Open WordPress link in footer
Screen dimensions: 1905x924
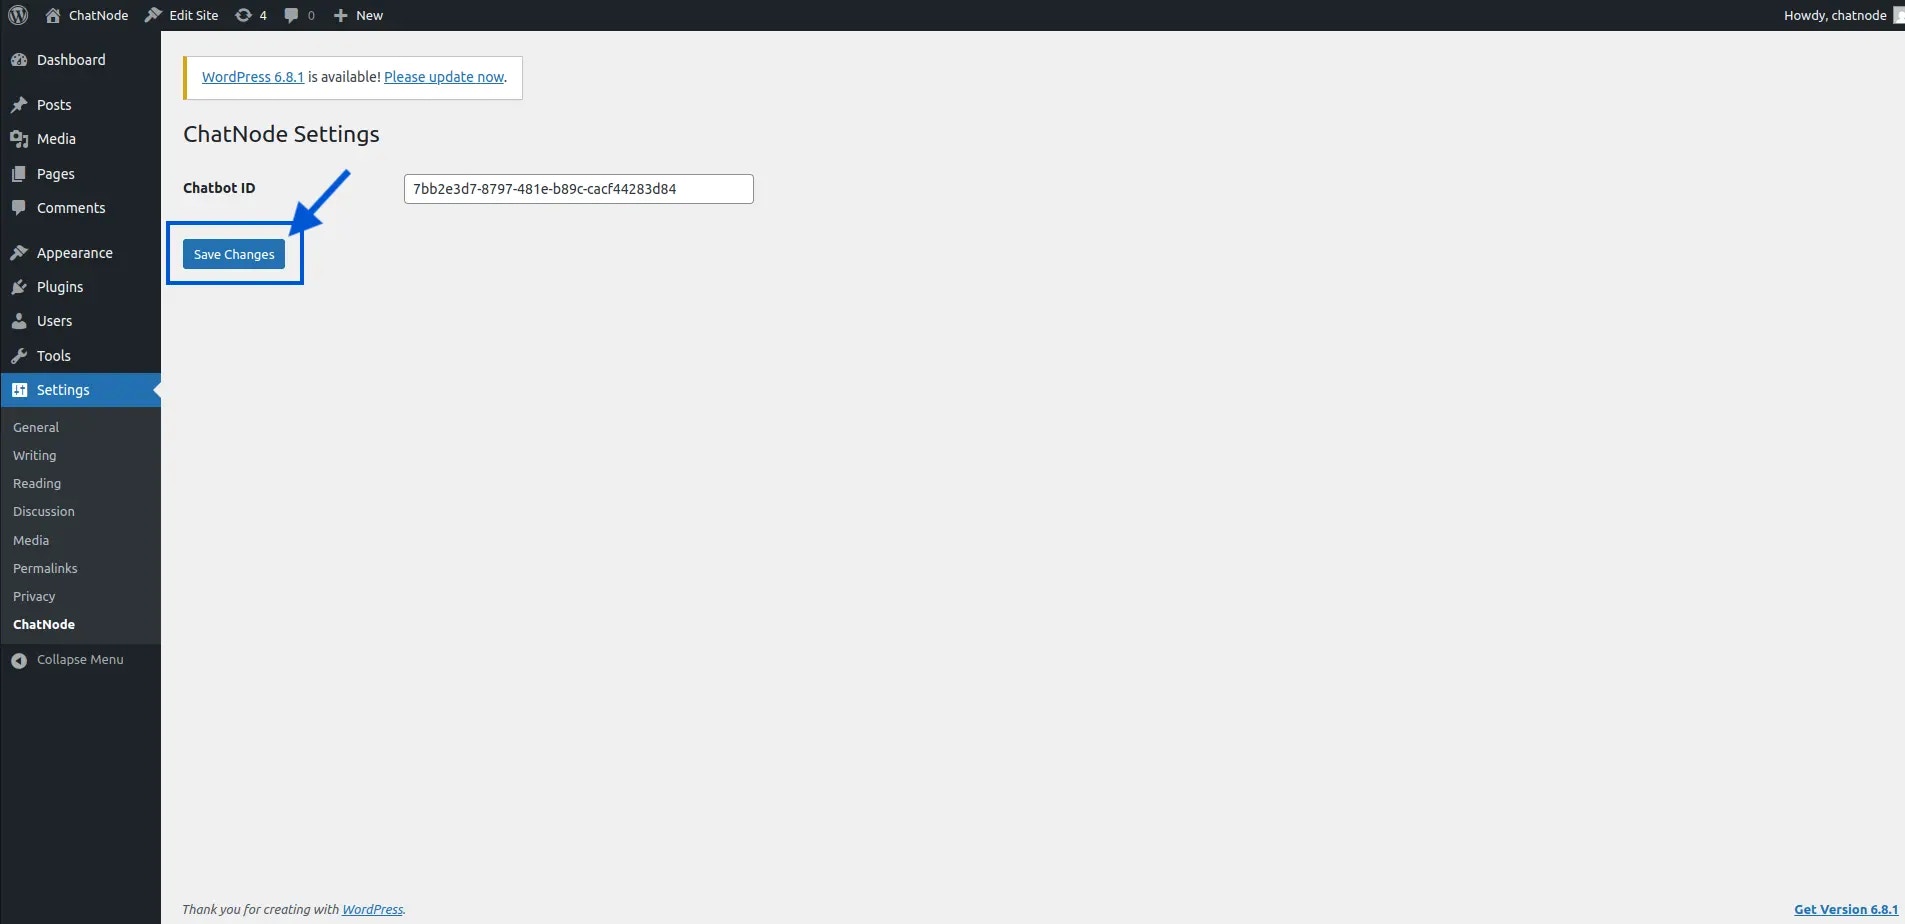[372, 909]
